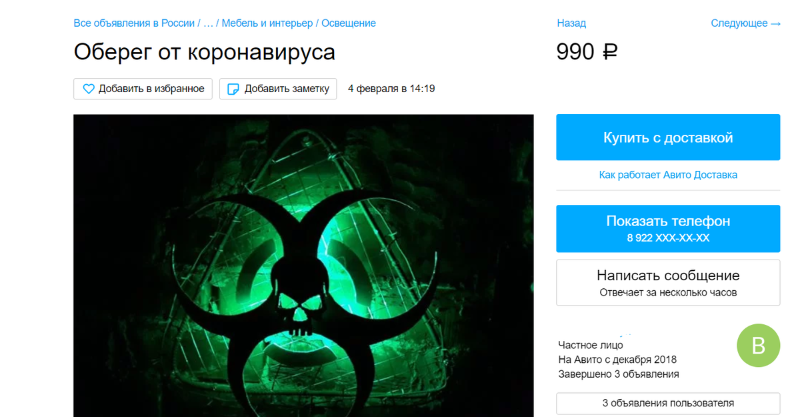Open the biohazard product photo
This screenshot has width=800, height=417.
pos(304,265)
